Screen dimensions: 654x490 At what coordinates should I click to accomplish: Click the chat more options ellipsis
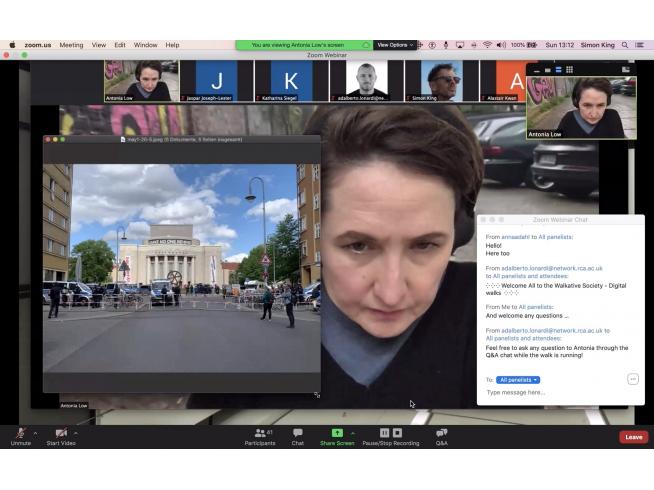coord(633,379)
